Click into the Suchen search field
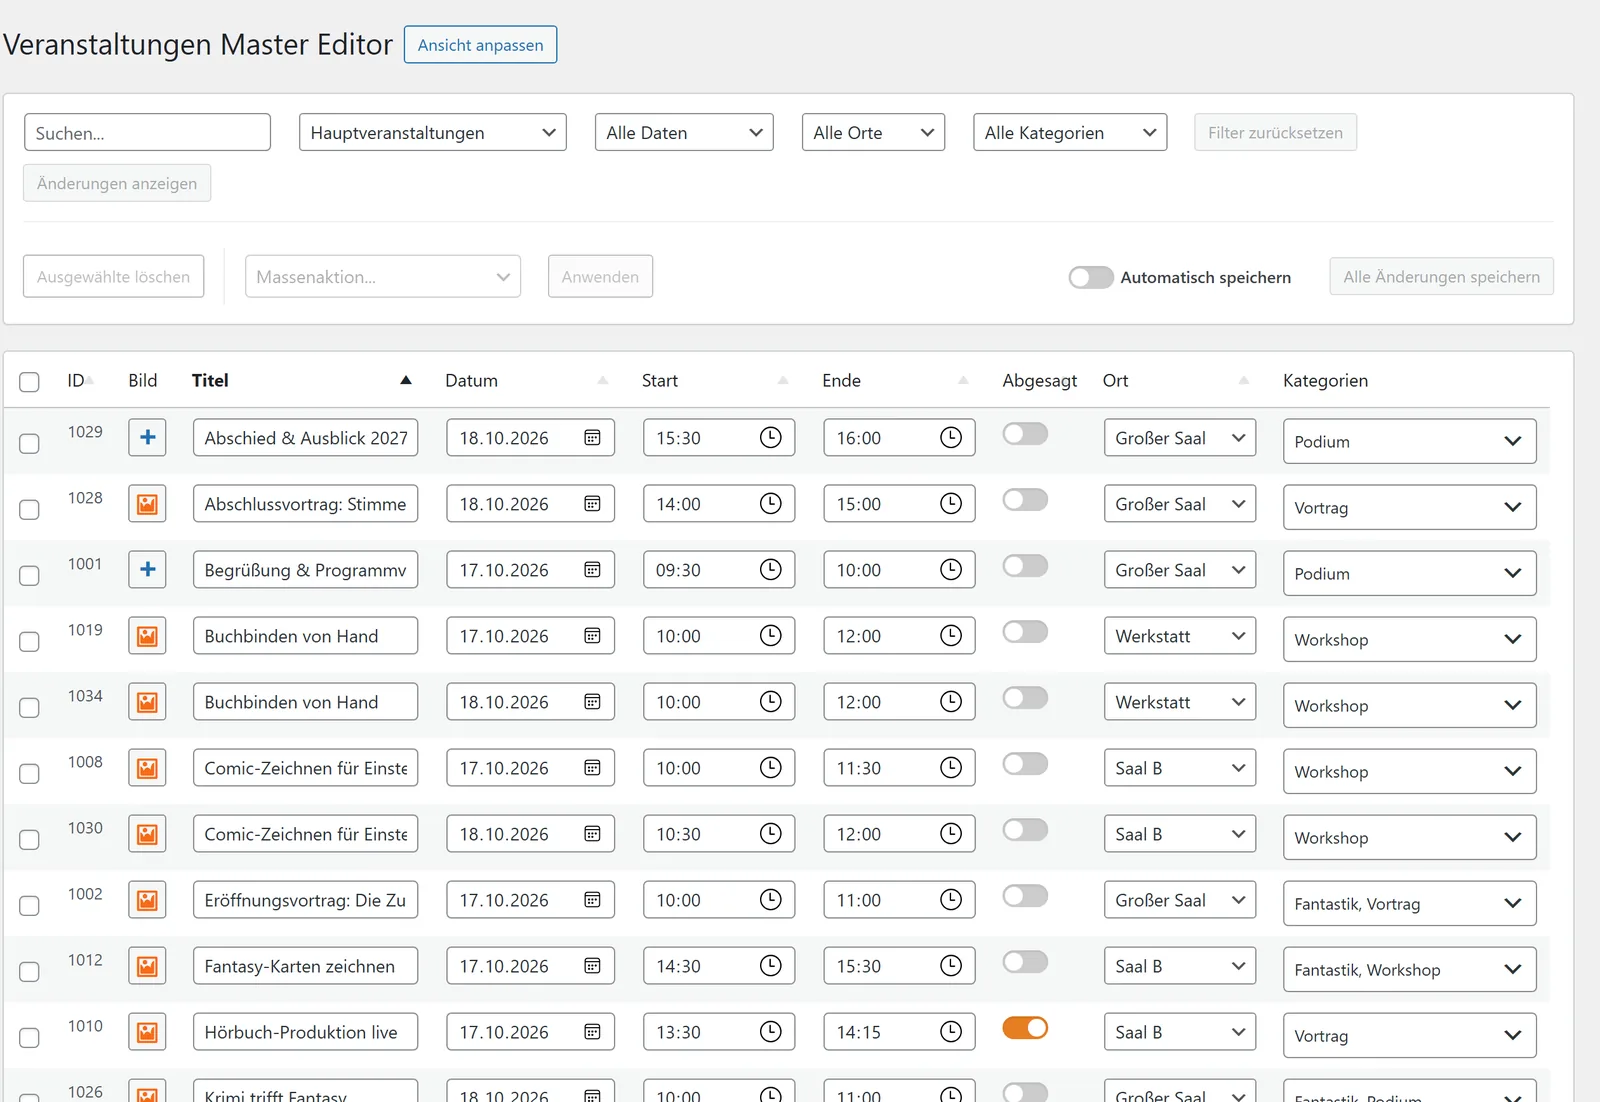Viewport: 1600px width, 1102px height. point(147,132)
